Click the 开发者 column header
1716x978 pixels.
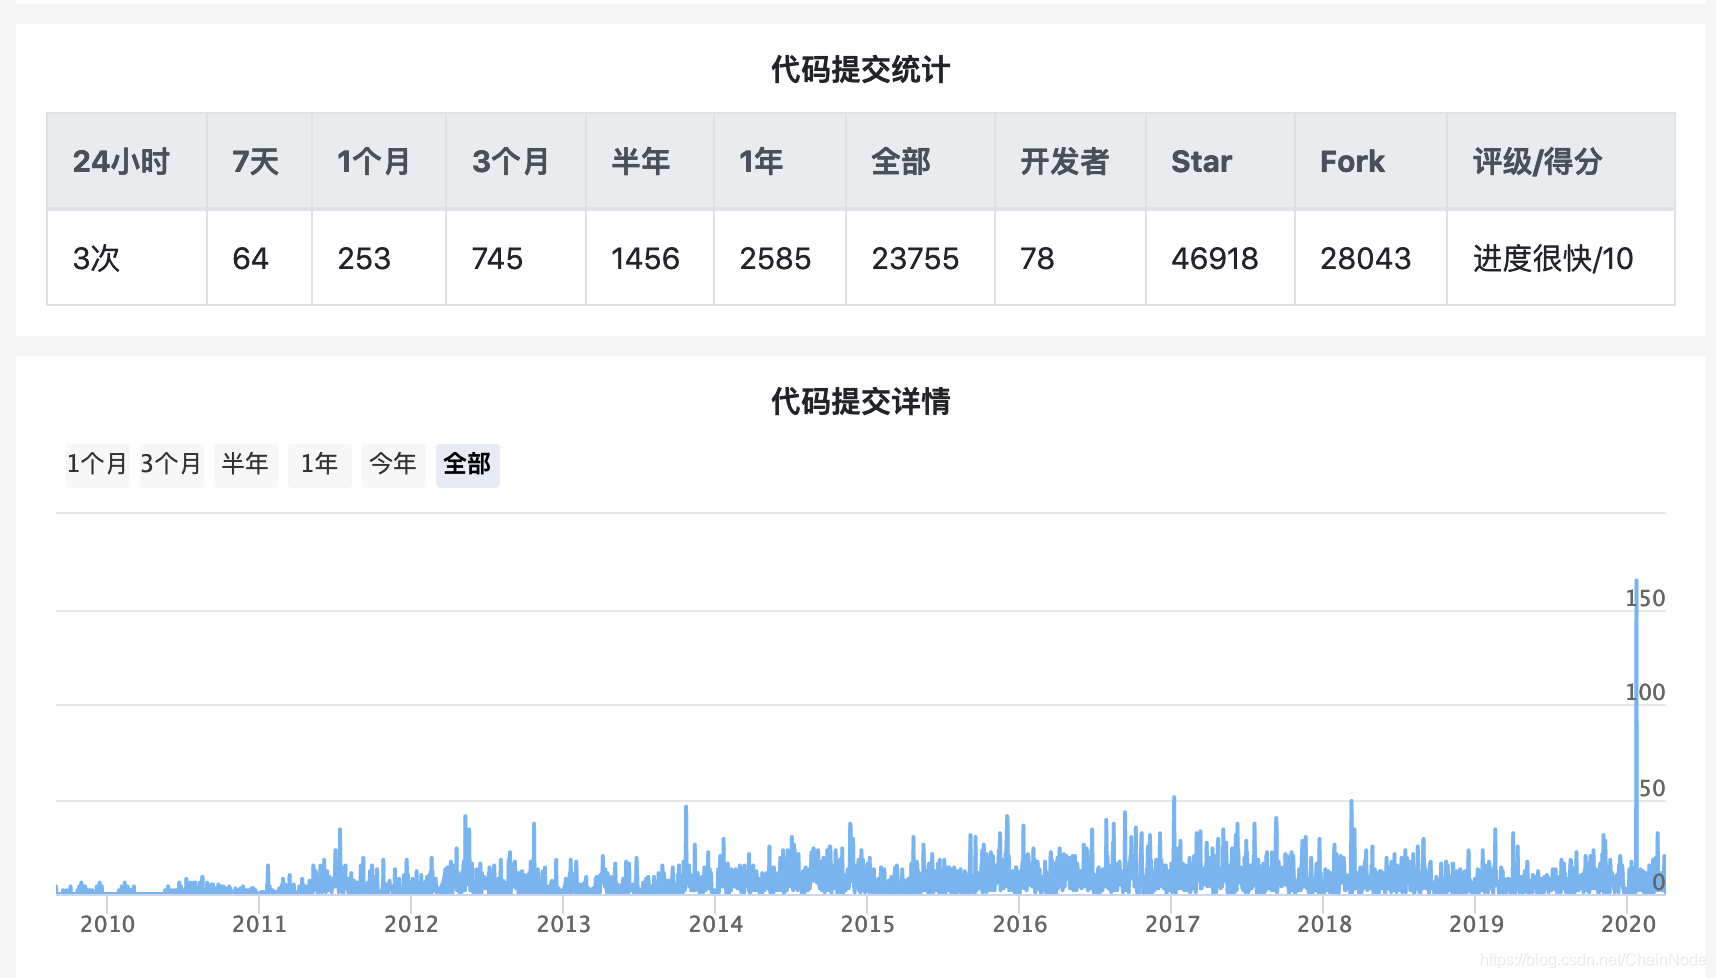point(1070,161)
